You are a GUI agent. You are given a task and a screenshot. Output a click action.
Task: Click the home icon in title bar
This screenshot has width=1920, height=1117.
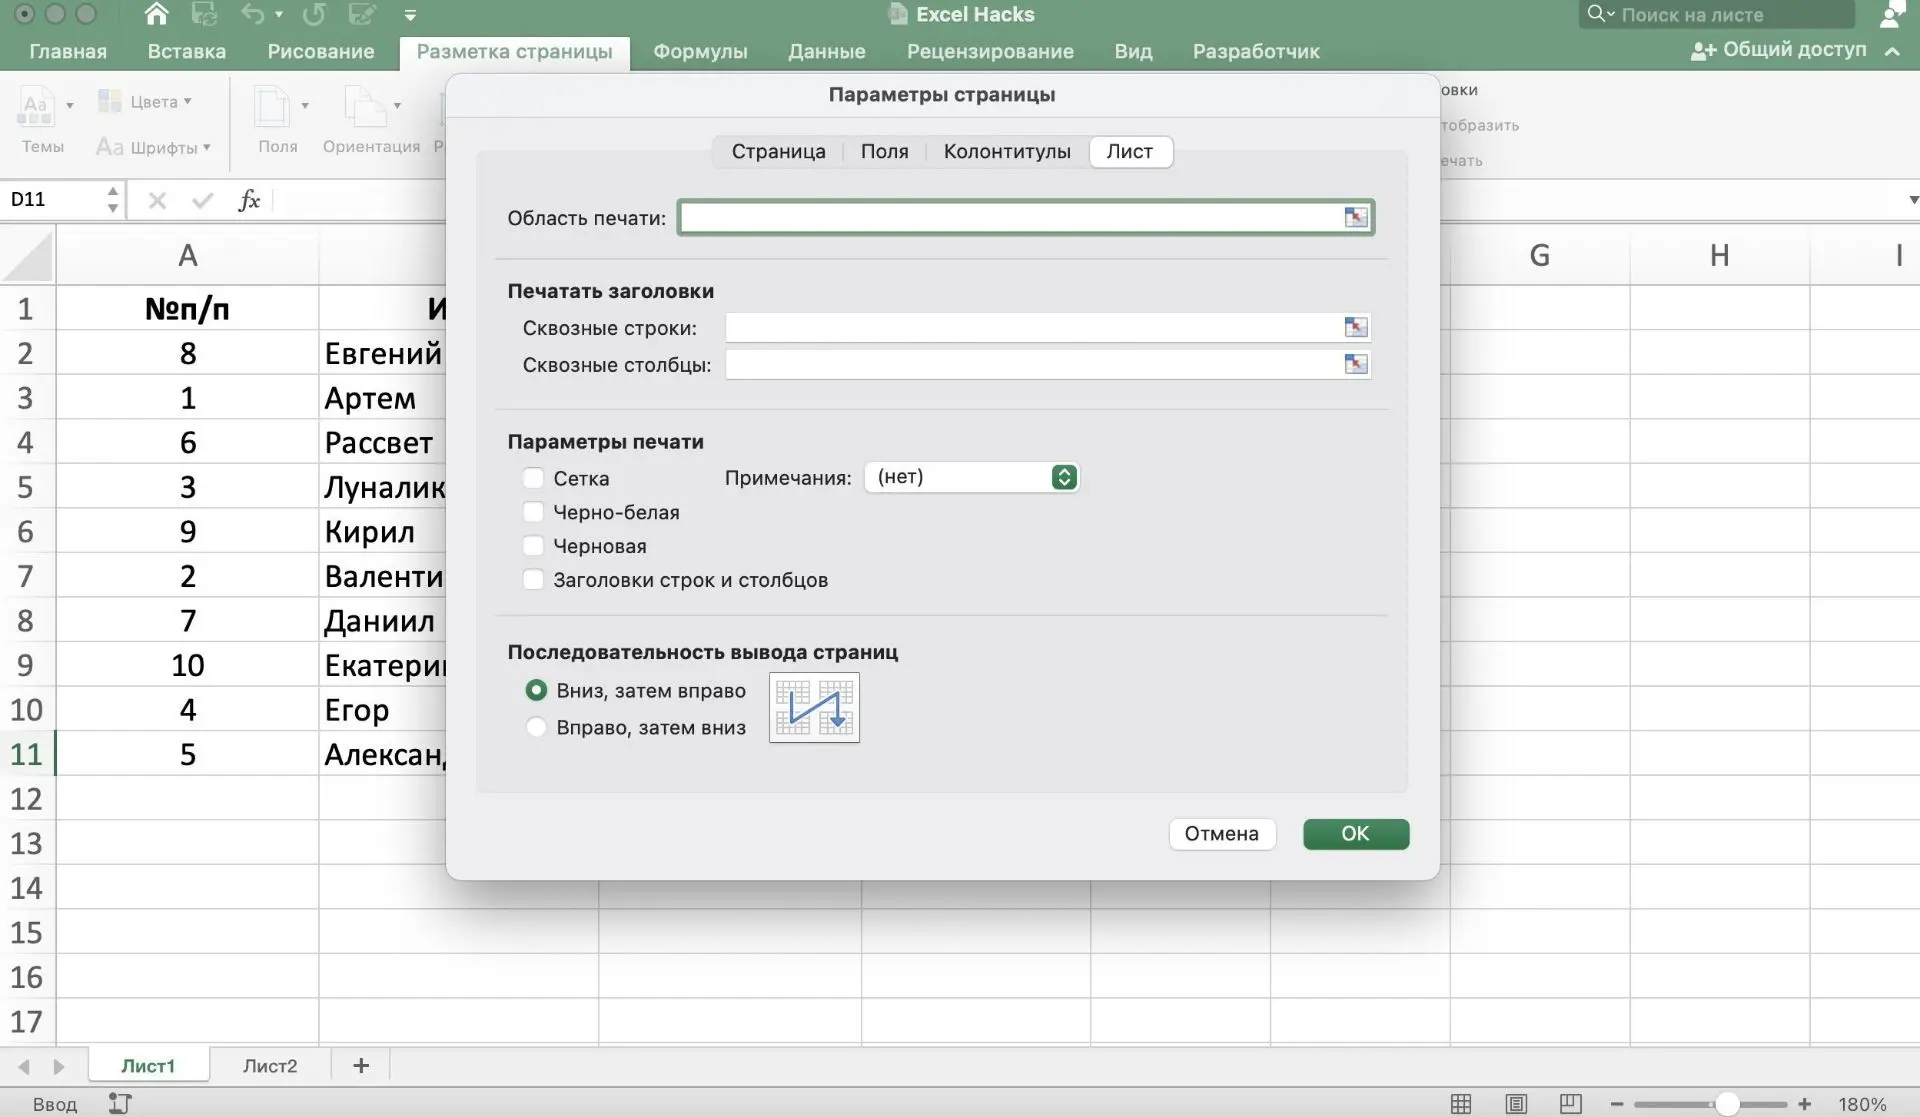[156, 14]
